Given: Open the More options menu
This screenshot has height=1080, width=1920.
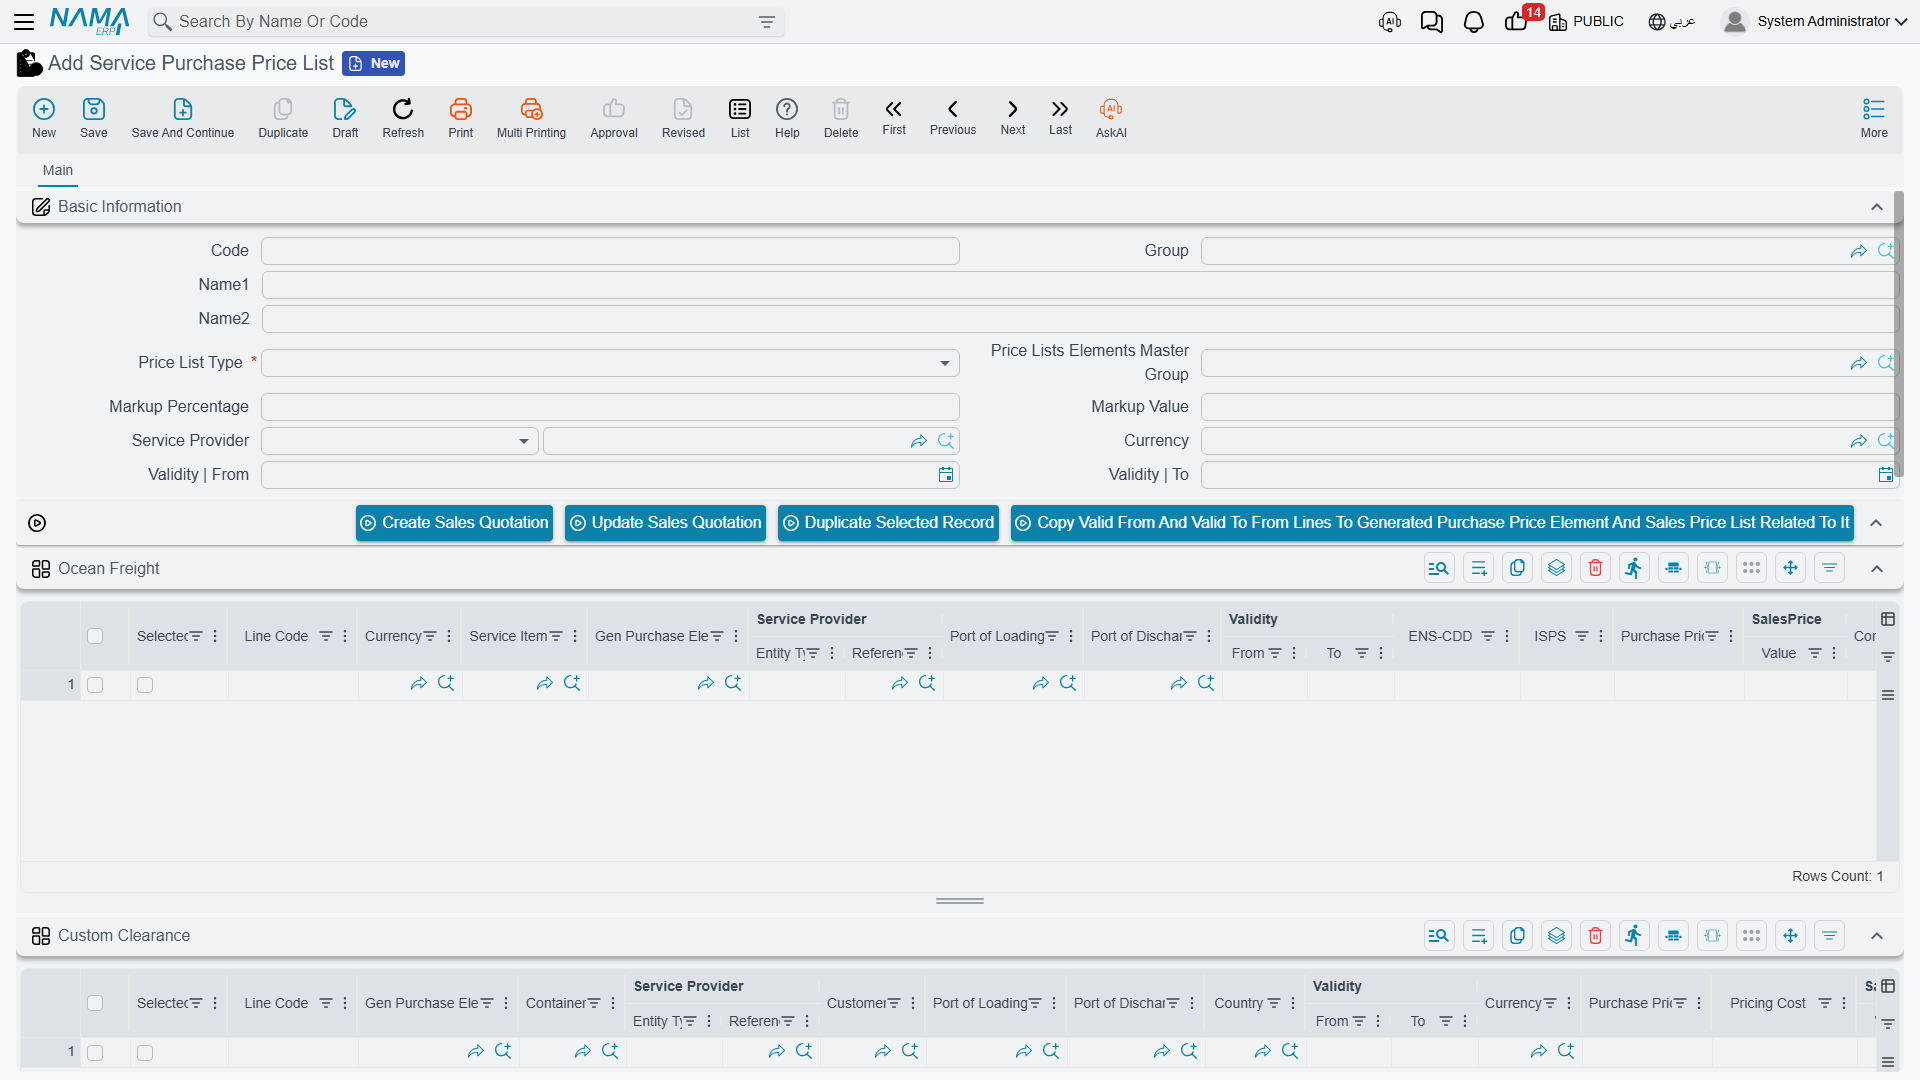Looking at the screenshot, I should [x=1874, y=118].
